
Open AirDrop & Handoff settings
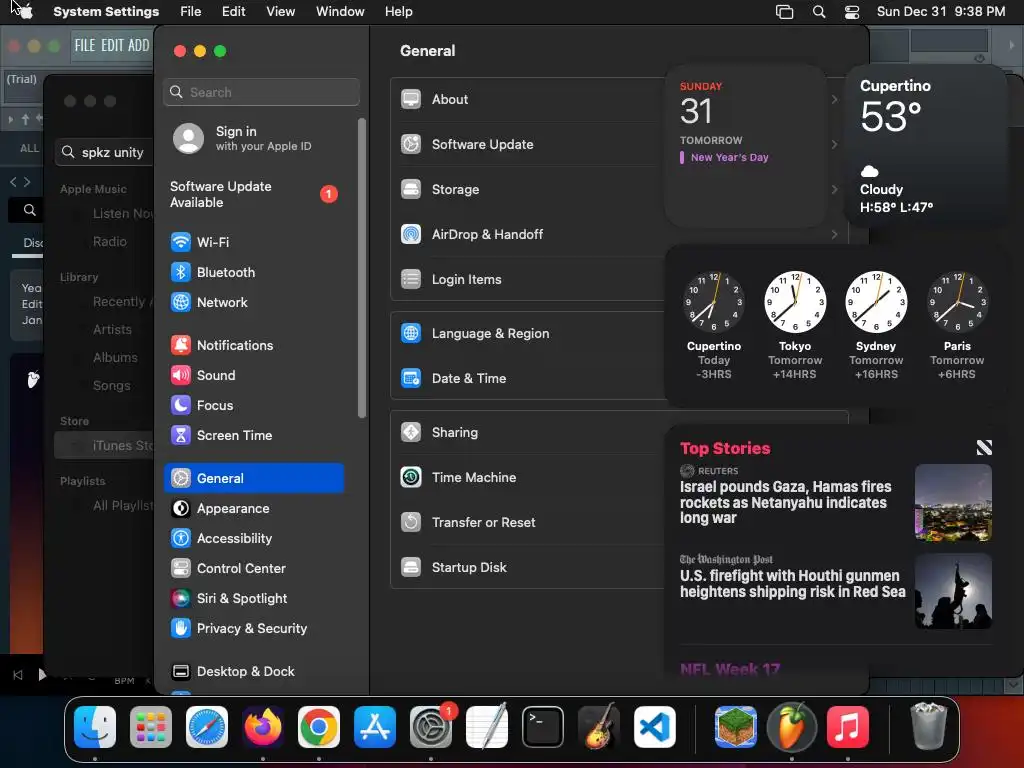point(528,234)
